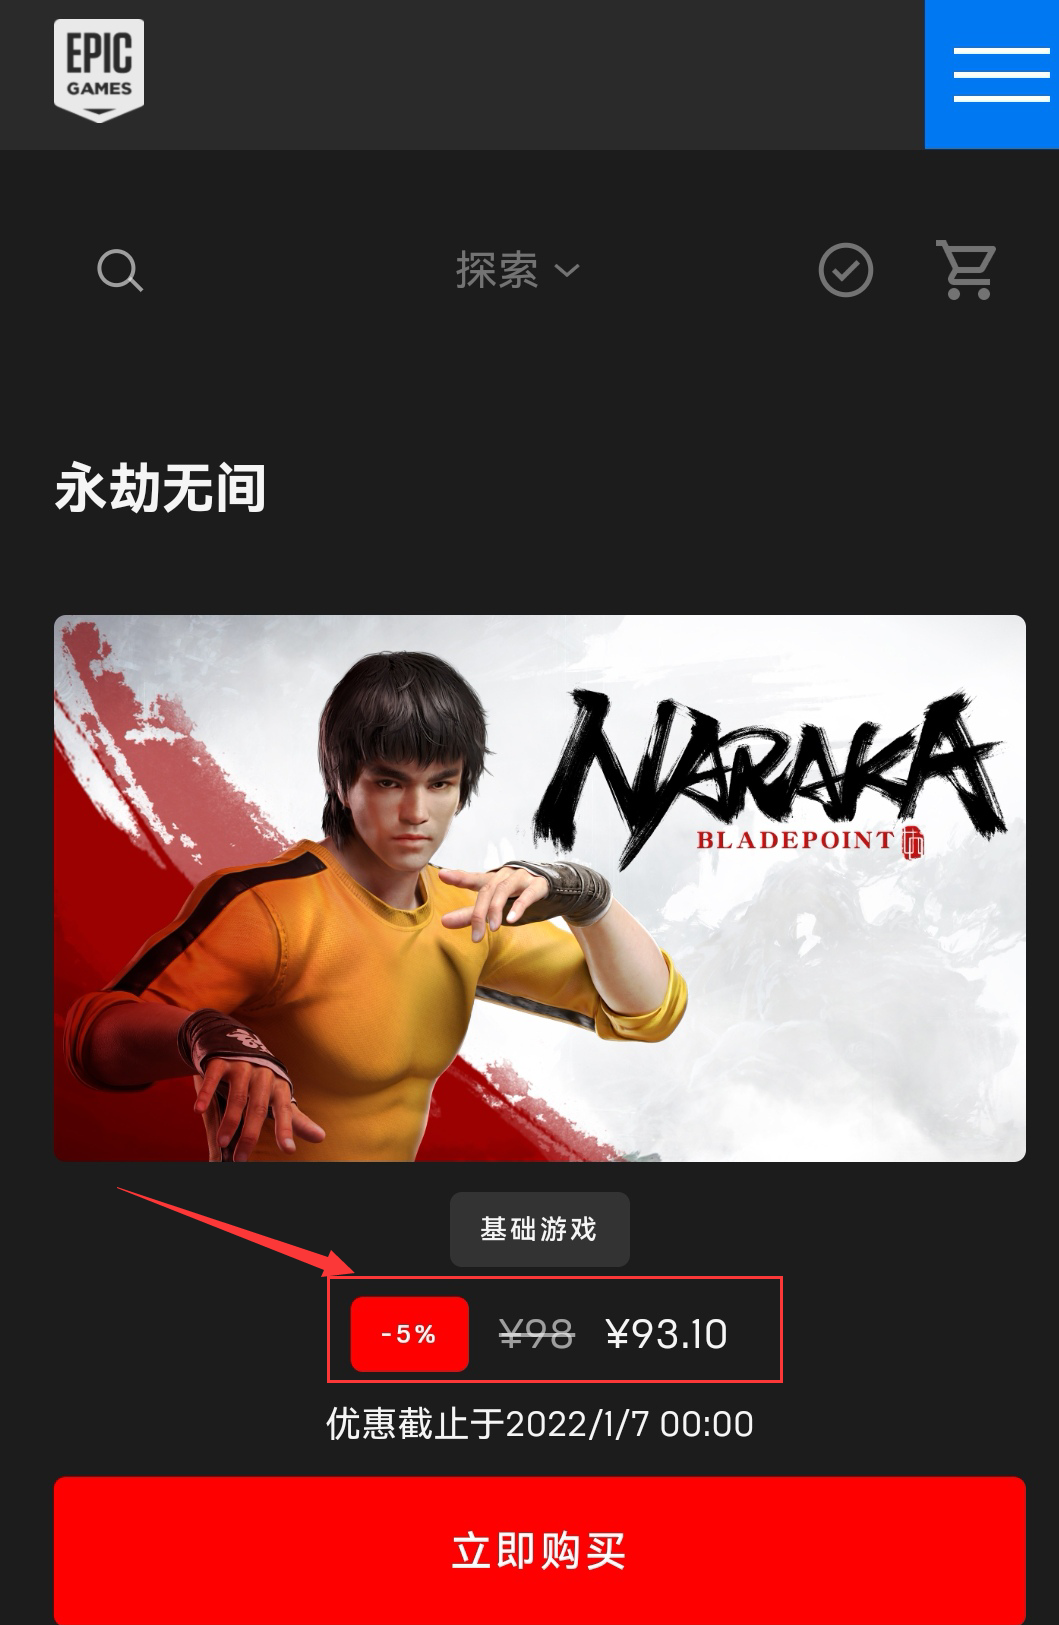Click the struck-through ¥98 original price
This screenshot has height=1625, width=1059.
(537, 1334)
